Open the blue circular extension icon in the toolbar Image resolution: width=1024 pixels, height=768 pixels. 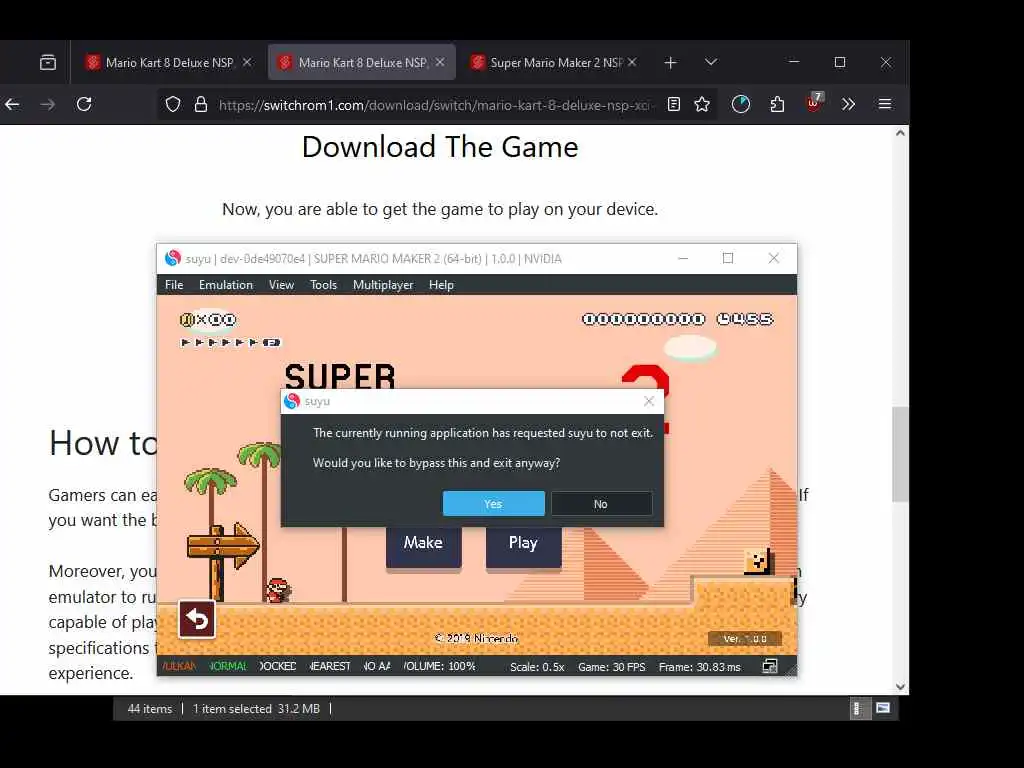tap(741, 104)
